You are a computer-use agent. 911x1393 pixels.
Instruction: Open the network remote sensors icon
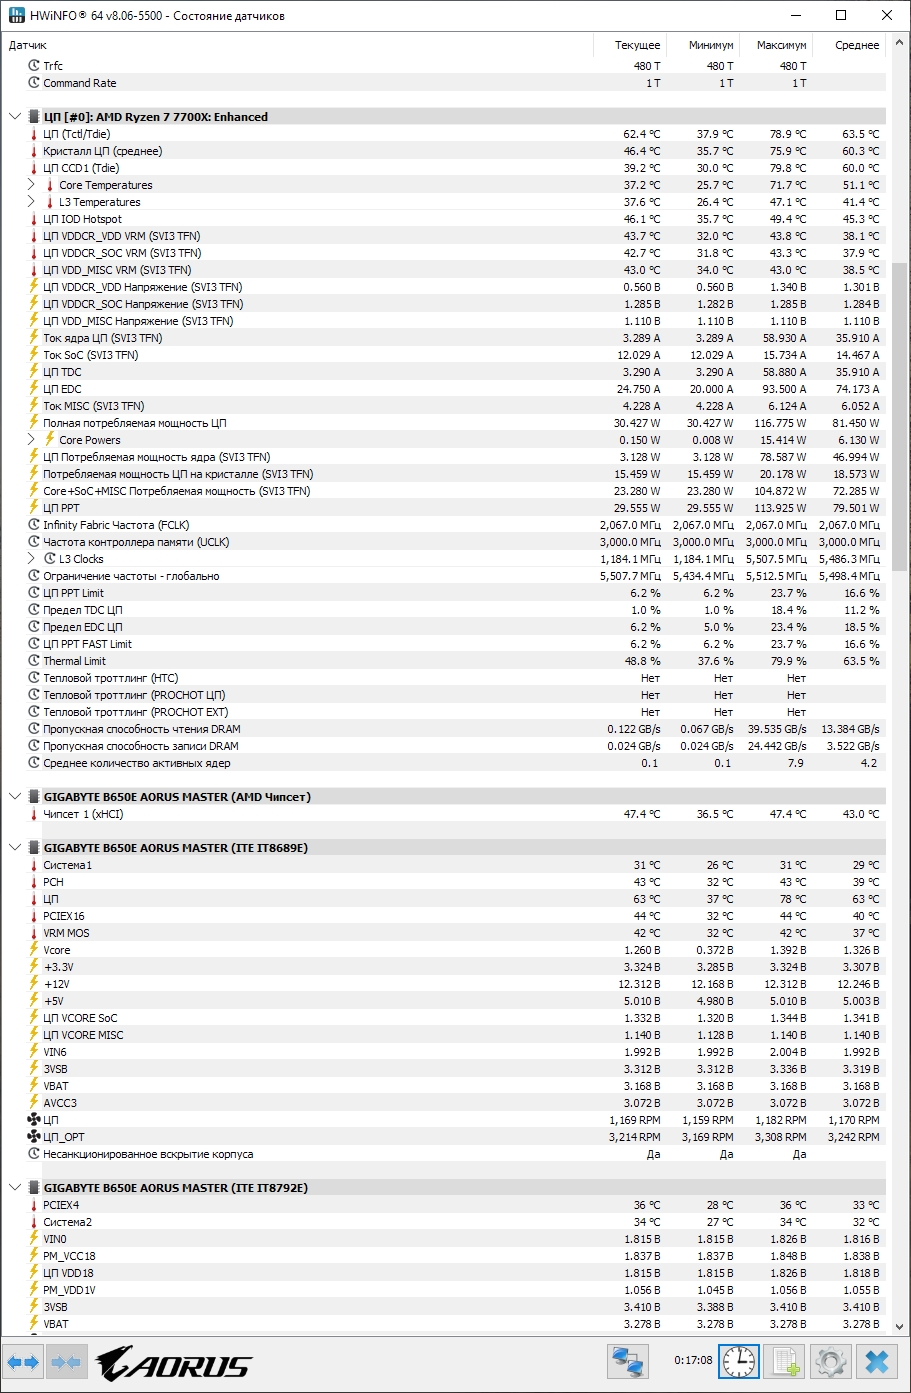pyautogui.click(x=628, y=1362)
